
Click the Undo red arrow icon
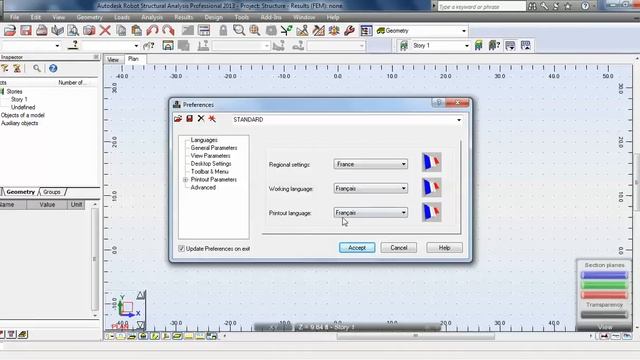coord(152,30)
